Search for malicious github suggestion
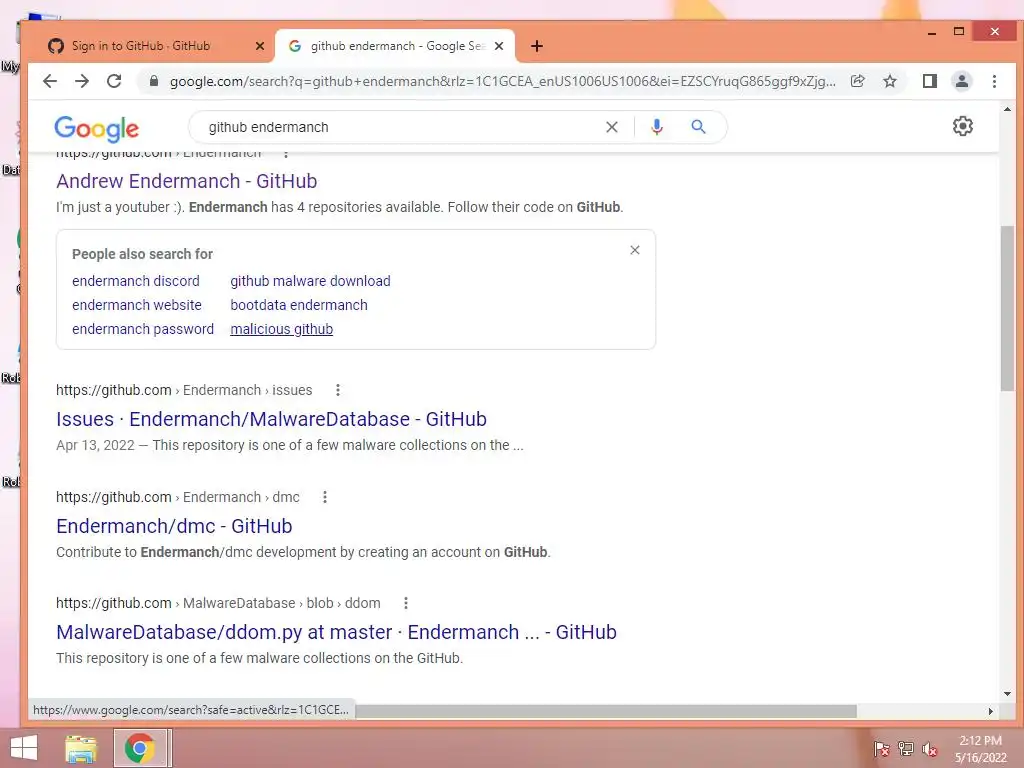This screenshot has width=1024, height=768. 281,329
